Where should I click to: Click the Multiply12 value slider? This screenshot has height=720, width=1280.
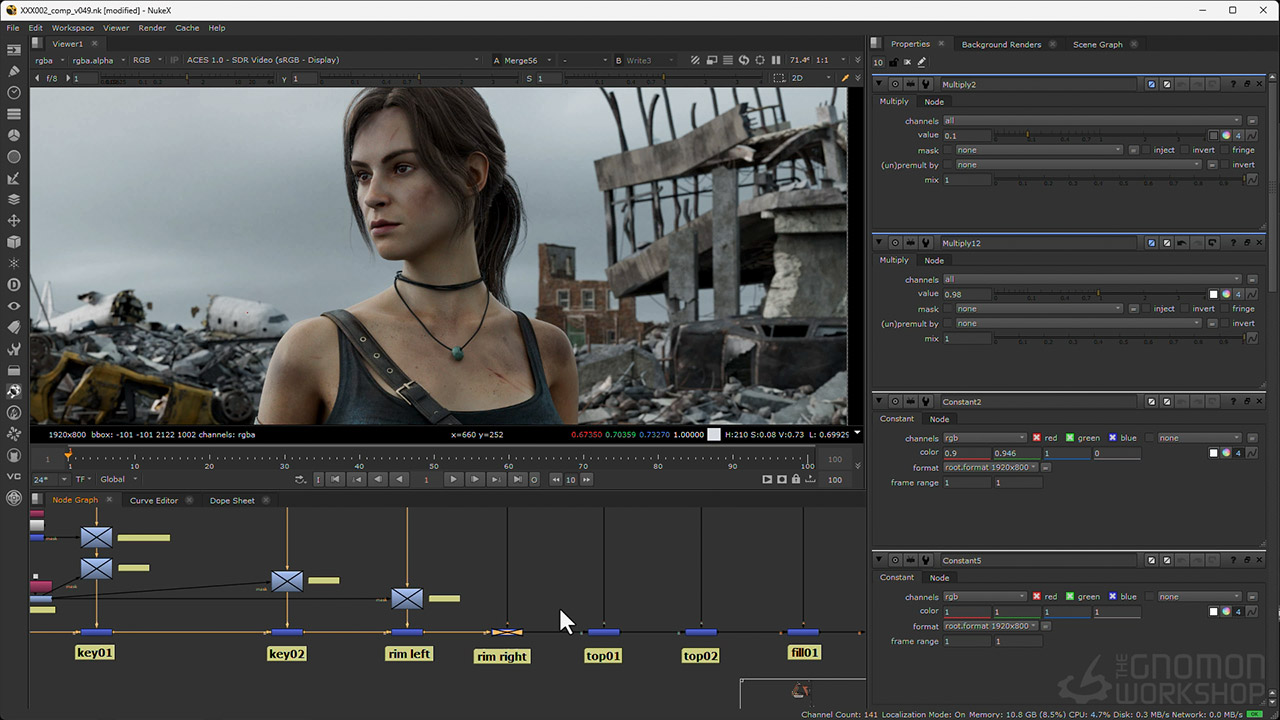[1098, 294]
